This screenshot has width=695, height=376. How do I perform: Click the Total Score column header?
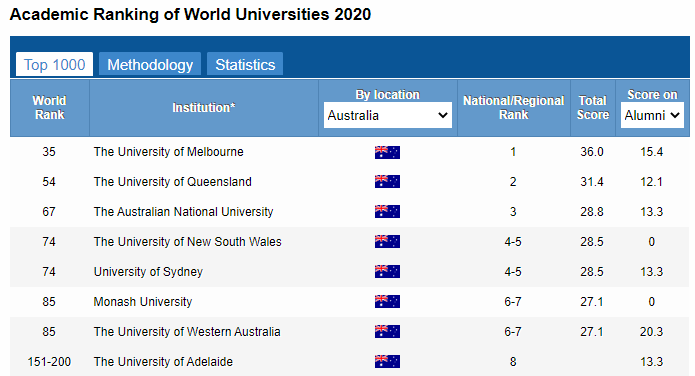click(x=593, y=108)
